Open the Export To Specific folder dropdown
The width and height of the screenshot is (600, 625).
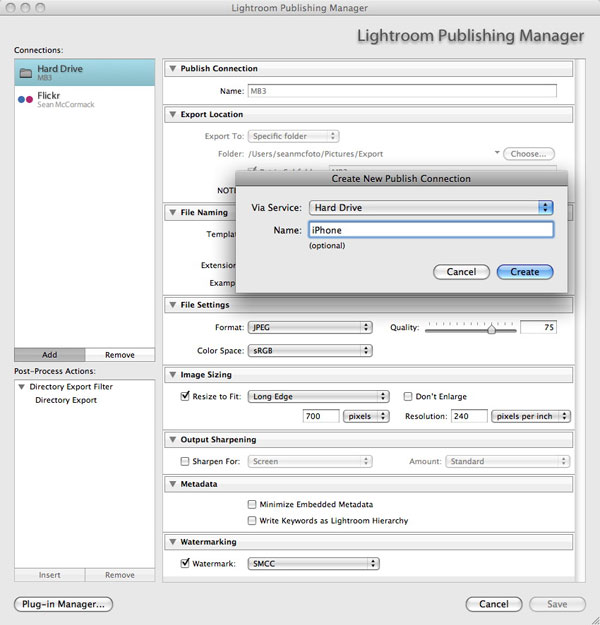293,136
